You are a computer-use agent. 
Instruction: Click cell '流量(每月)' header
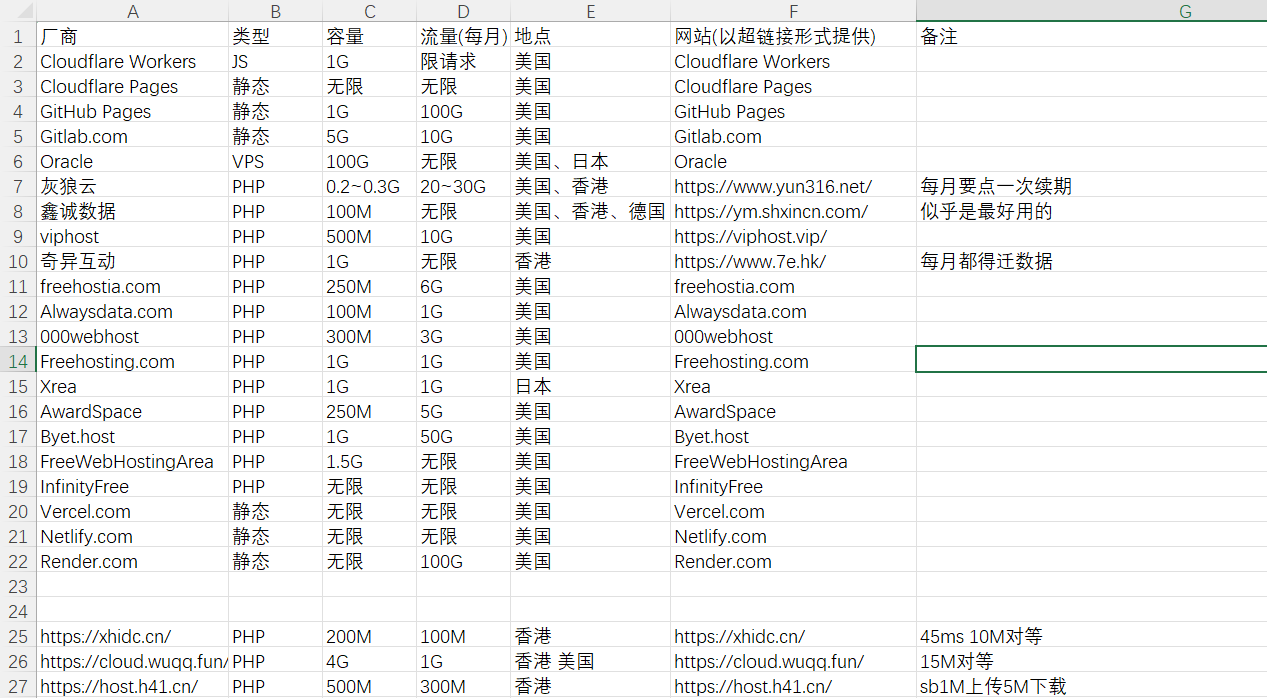click(464, 36)
